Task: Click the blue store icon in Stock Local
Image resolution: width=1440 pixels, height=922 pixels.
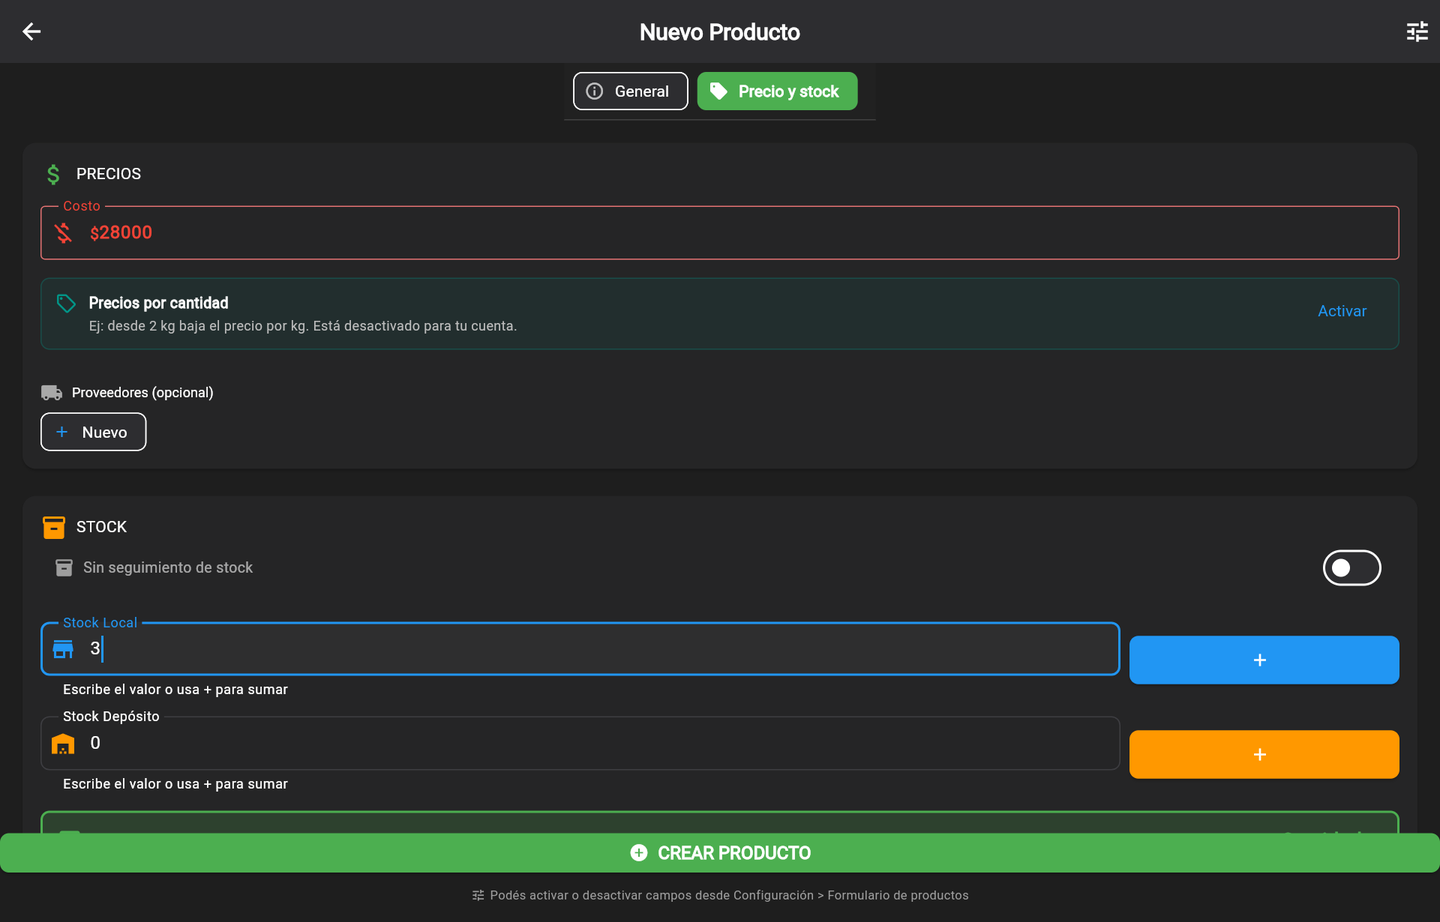Action: click(x=63, y=649)
